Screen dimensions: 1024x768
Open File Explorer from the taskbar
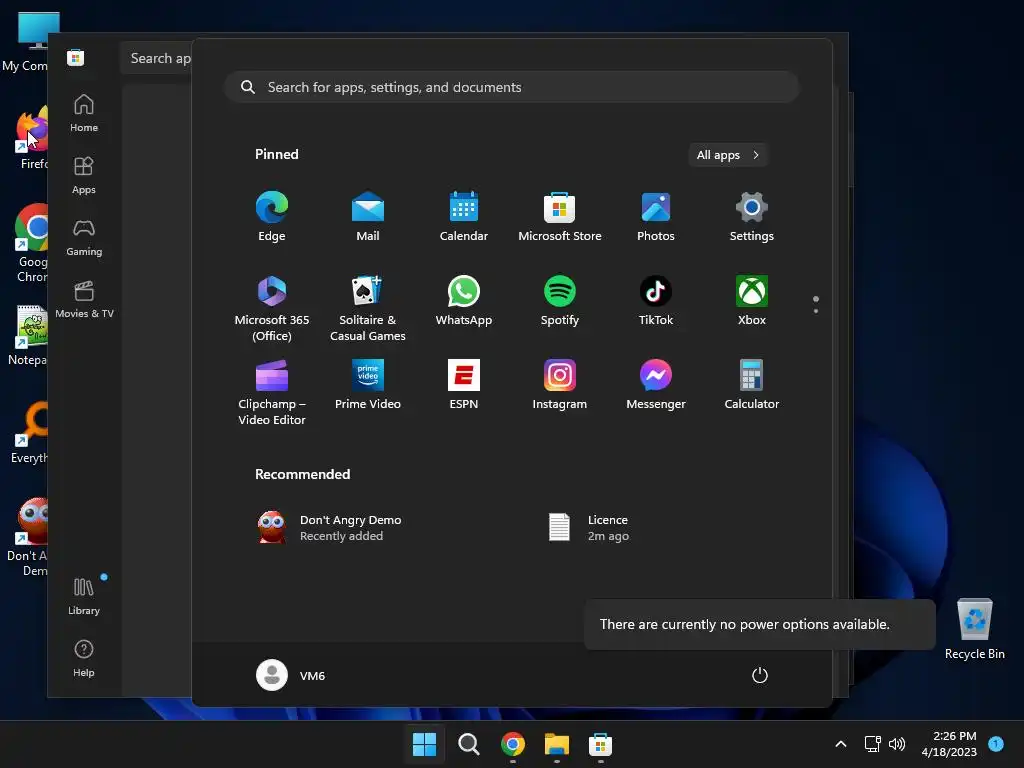[x=556, y=744]
